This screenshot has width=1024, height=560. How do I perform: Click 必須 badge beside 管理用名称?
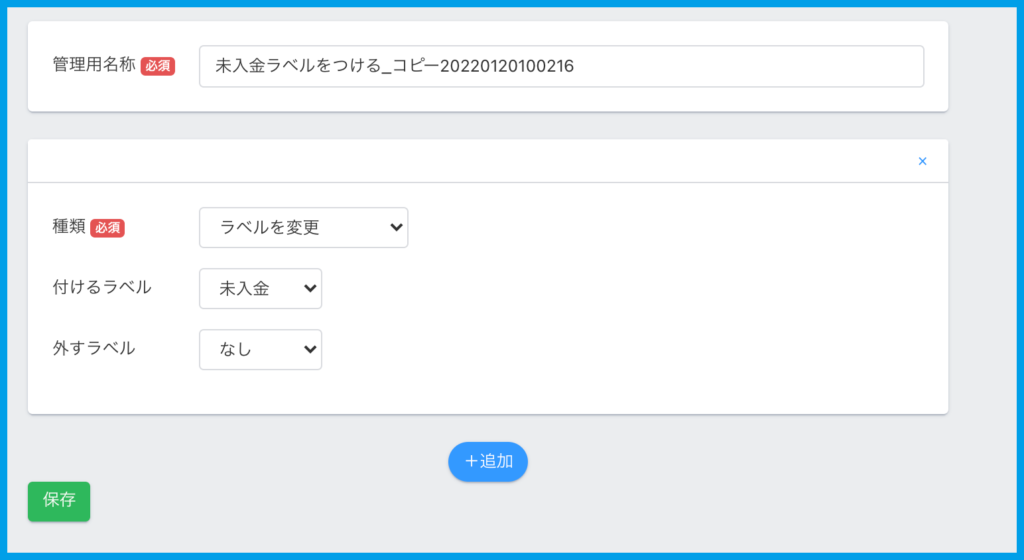(158, 67)
